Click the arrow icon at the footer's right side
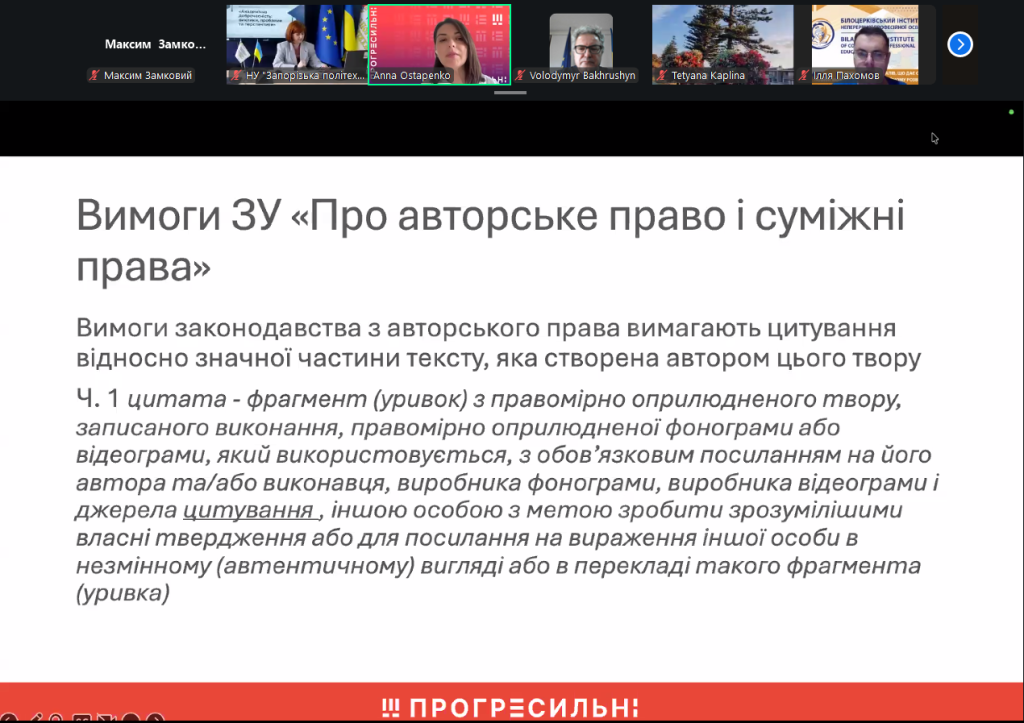The width and height of the screenshot is (1024, 723). 156,716
